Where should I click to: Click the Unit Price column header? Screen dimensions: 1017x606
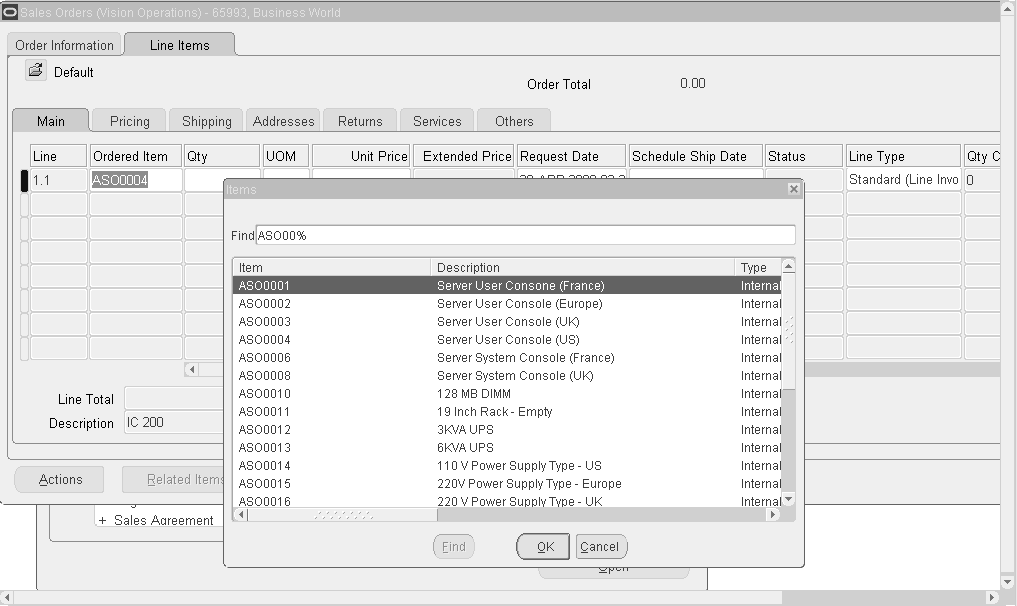coord(361,156)
